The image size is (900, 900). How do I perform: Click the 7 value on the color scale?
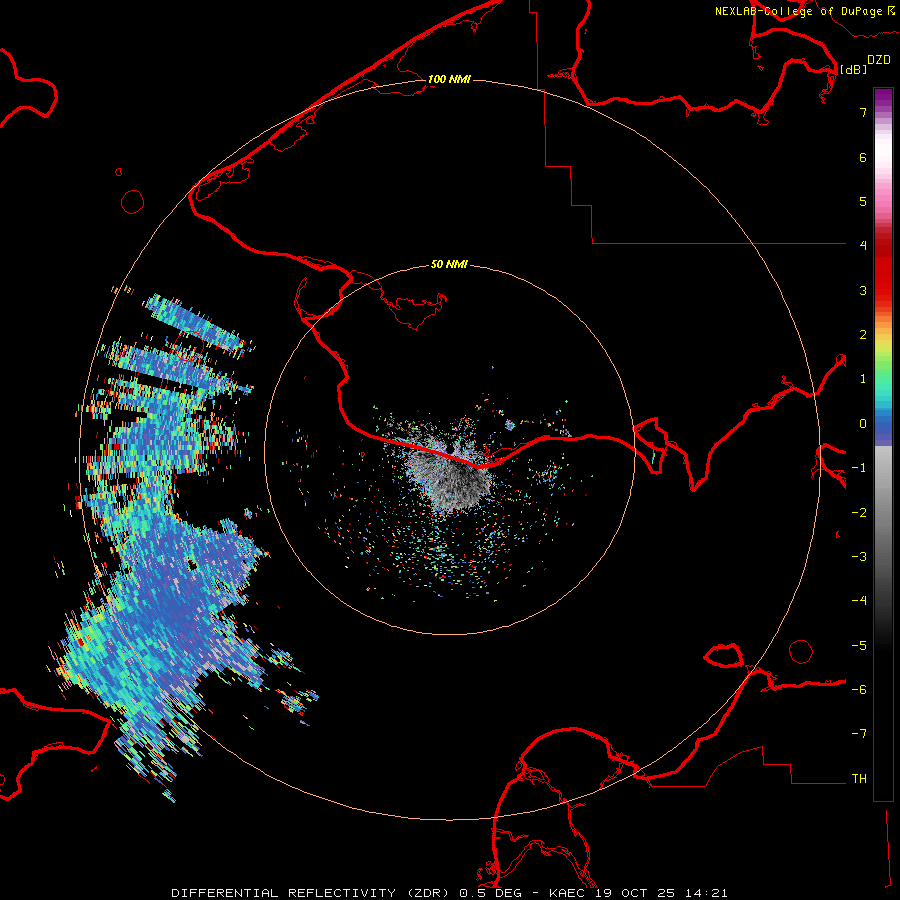863,112
